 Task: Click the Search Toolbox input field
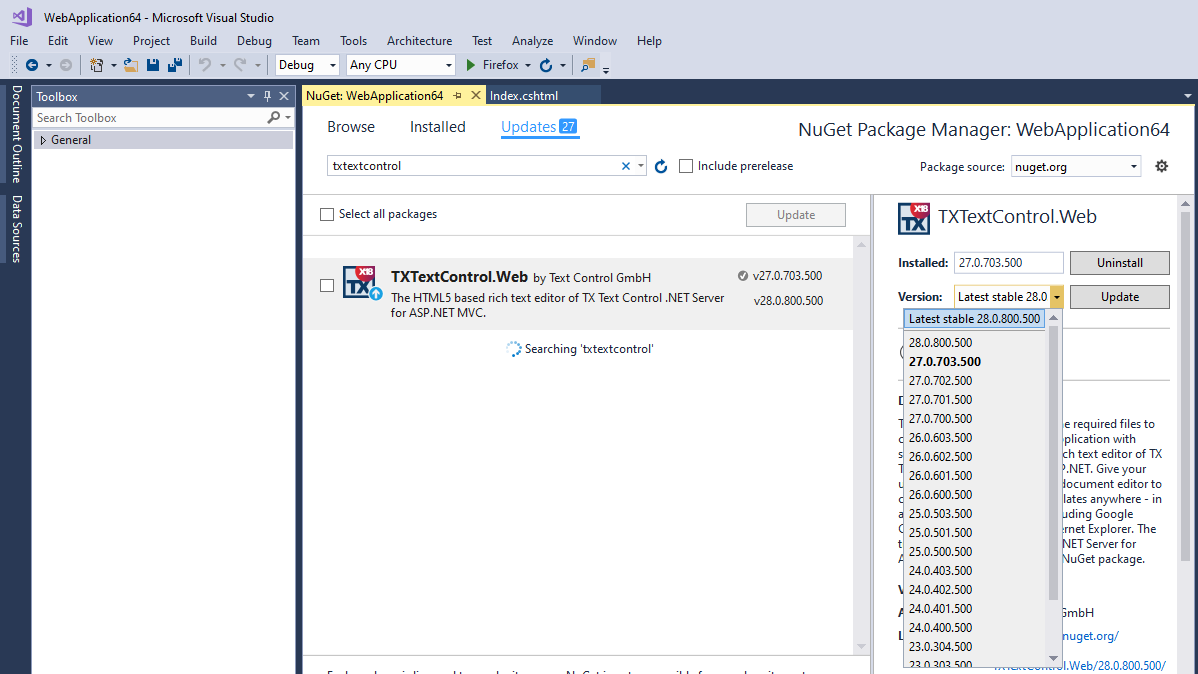point(149,118)
